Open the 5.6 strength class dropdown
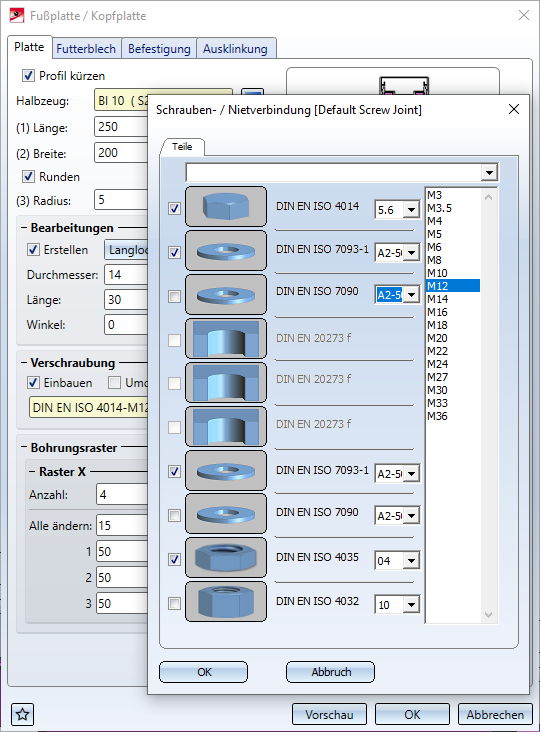This screenshot has height=732, width=540. [x=411, y=210]
